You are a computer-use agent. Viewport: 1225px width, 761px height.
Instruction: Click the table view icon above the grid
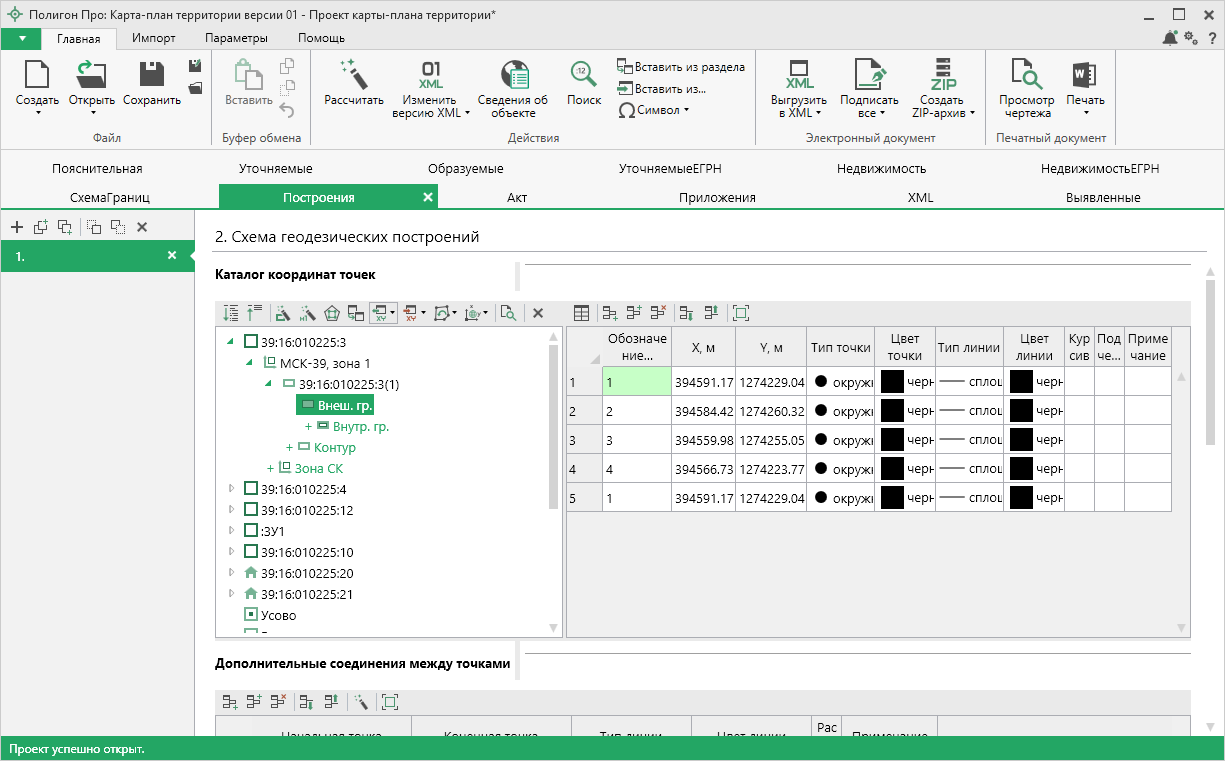(x=581, y=313)
